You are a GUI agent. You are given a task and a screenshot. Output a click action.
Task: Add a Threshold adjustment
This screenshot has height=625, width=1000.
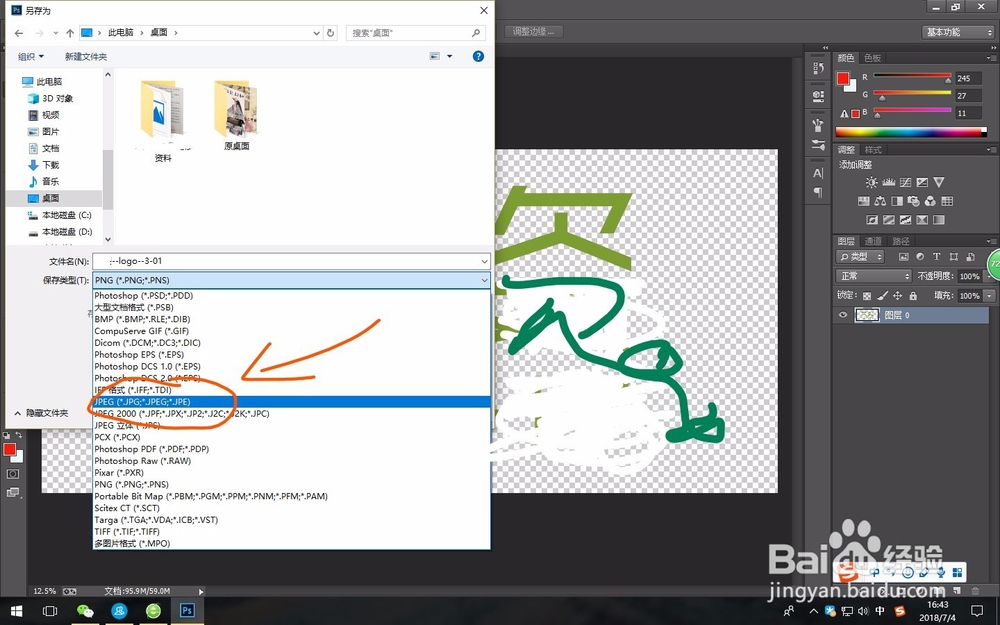click(x=905, y=219)
